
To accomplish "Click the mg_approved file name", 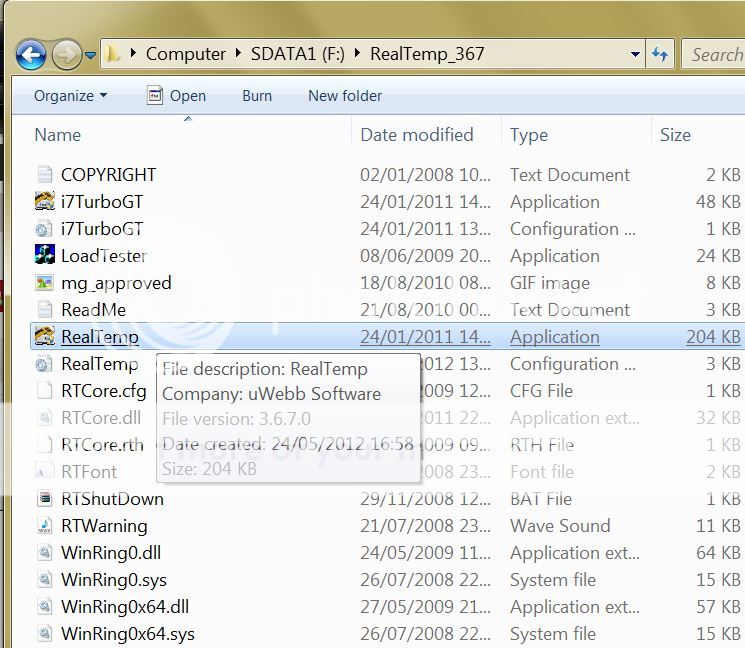I will point(116,284).
